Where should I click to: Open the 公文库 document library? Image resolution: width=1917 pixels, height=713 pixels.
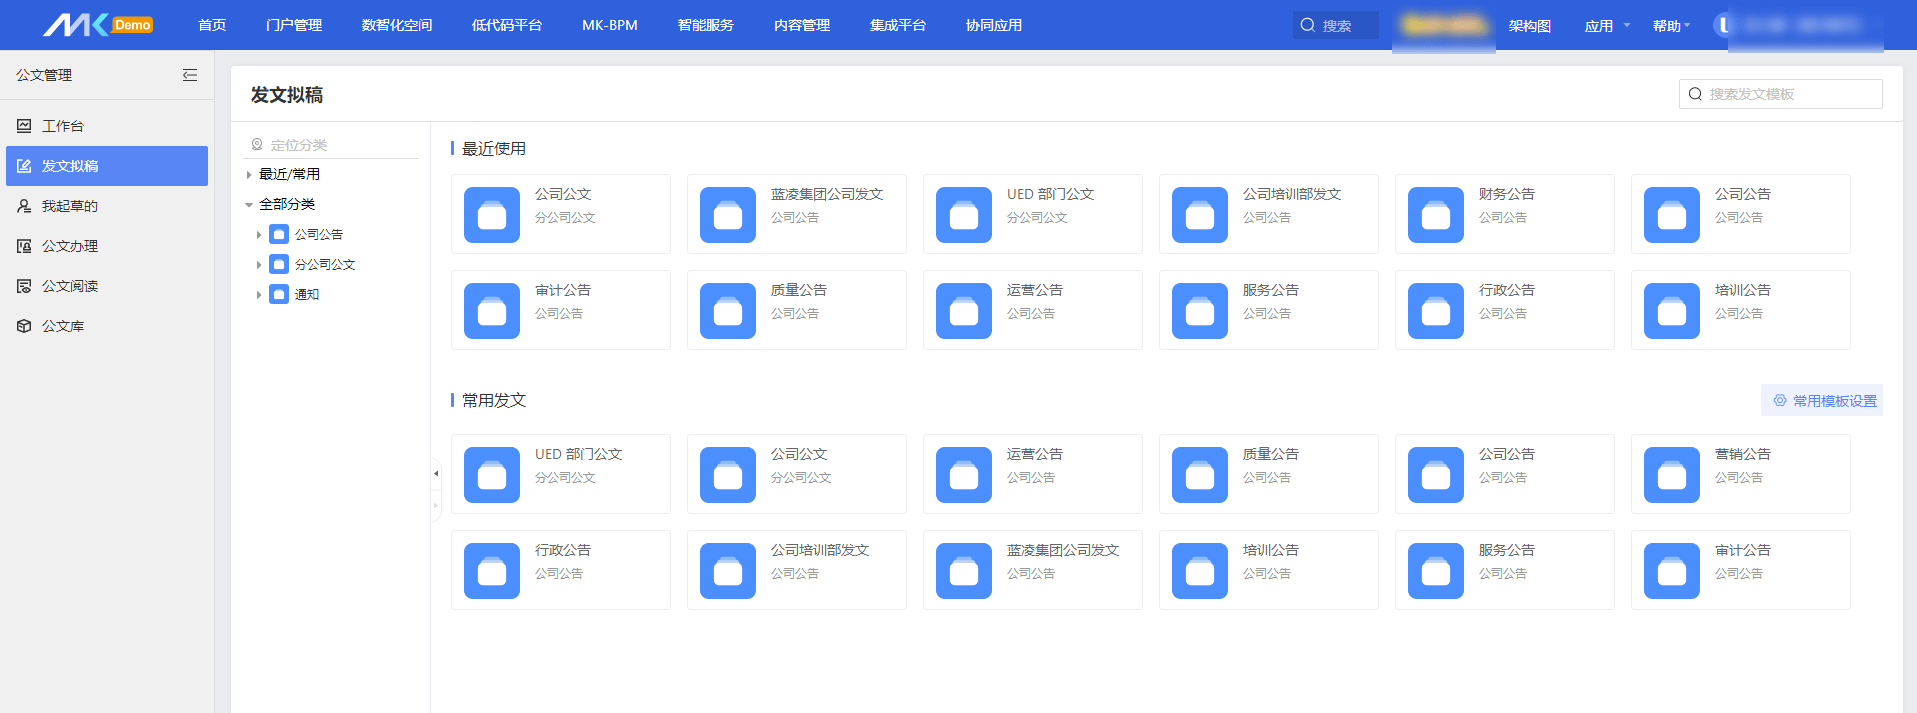[x=62, y=326]
